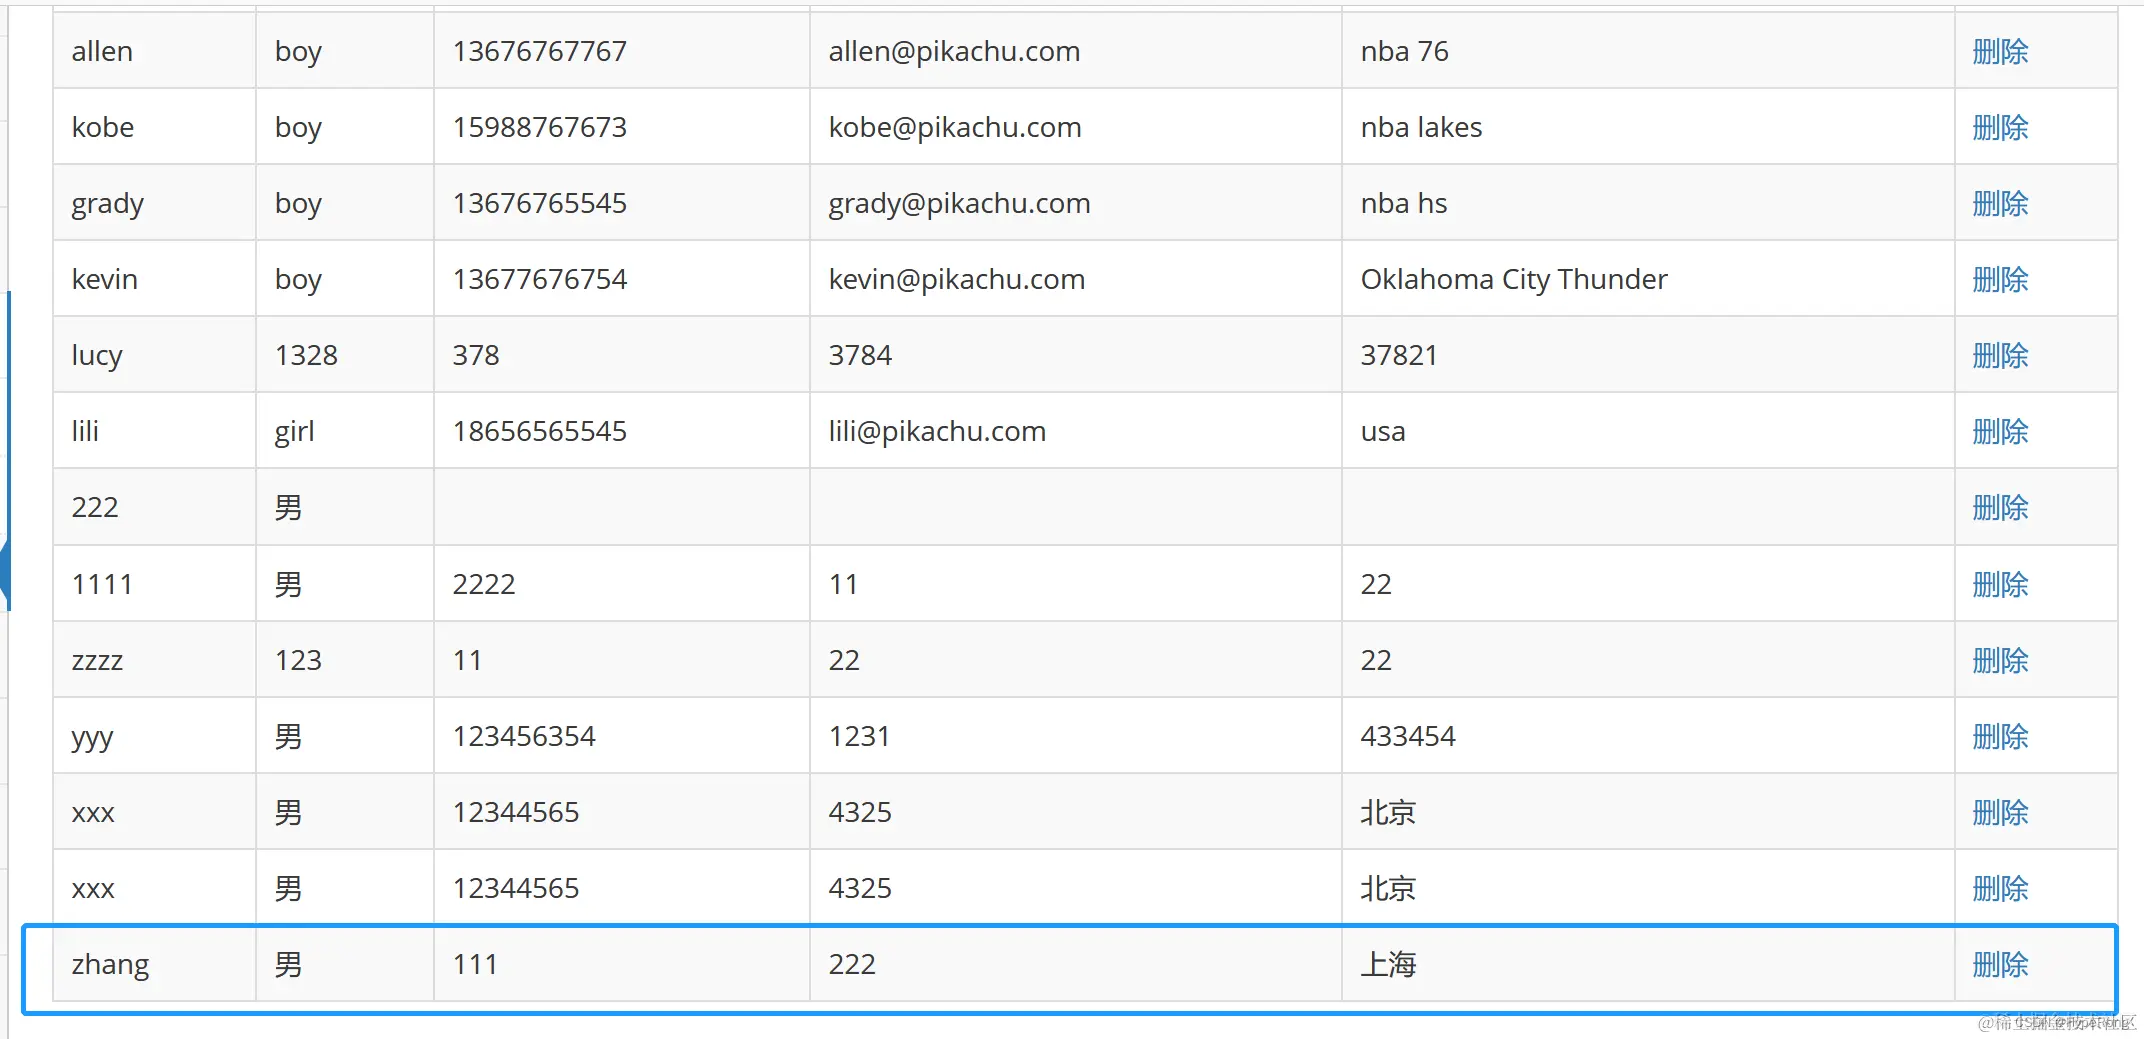The width and height of the screenshot is (2144, 1039).
Task: Click 删除 link in zzzz row
Action: pos(2000,660)
